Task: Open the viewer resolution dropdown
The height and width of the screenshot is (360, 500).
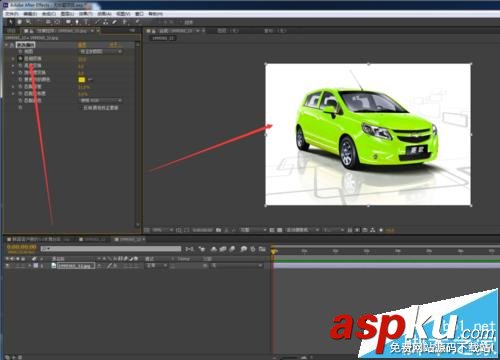Action: tap(254, 230)
